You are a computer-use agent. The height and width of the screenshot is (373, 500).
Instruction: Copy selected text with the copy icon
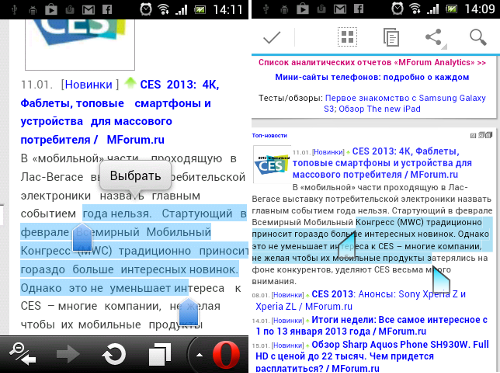click(x=391, y=37)
